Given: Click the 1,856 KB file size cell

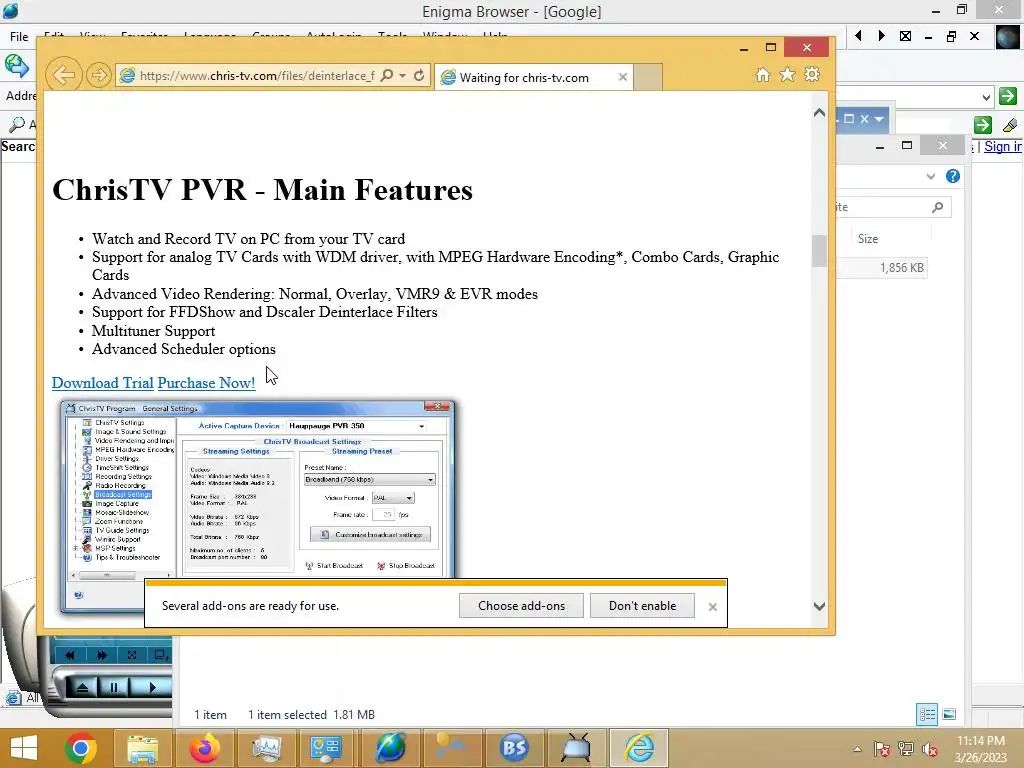Looking at the screenshot, I should click(x=901, y=268).
